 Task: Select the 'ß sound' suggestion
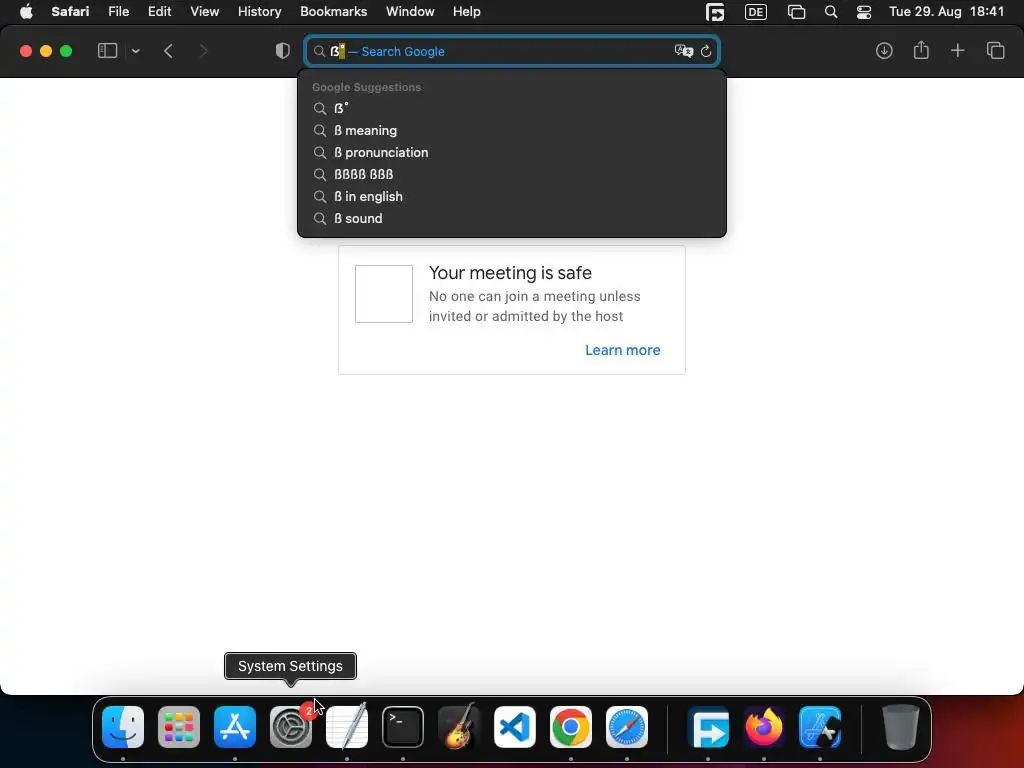click(x=512, y=219)
